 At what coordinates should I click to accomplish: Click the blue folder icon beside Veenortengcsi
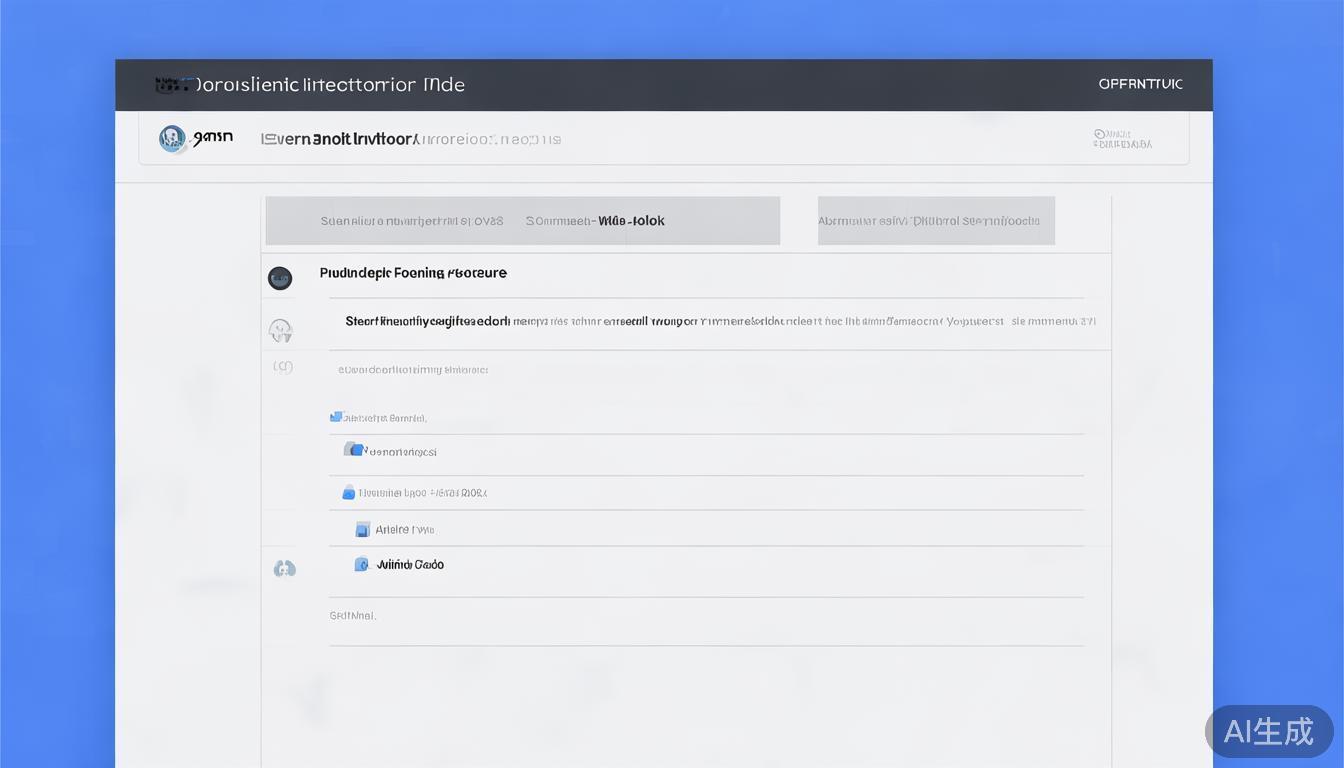(354, 450)
